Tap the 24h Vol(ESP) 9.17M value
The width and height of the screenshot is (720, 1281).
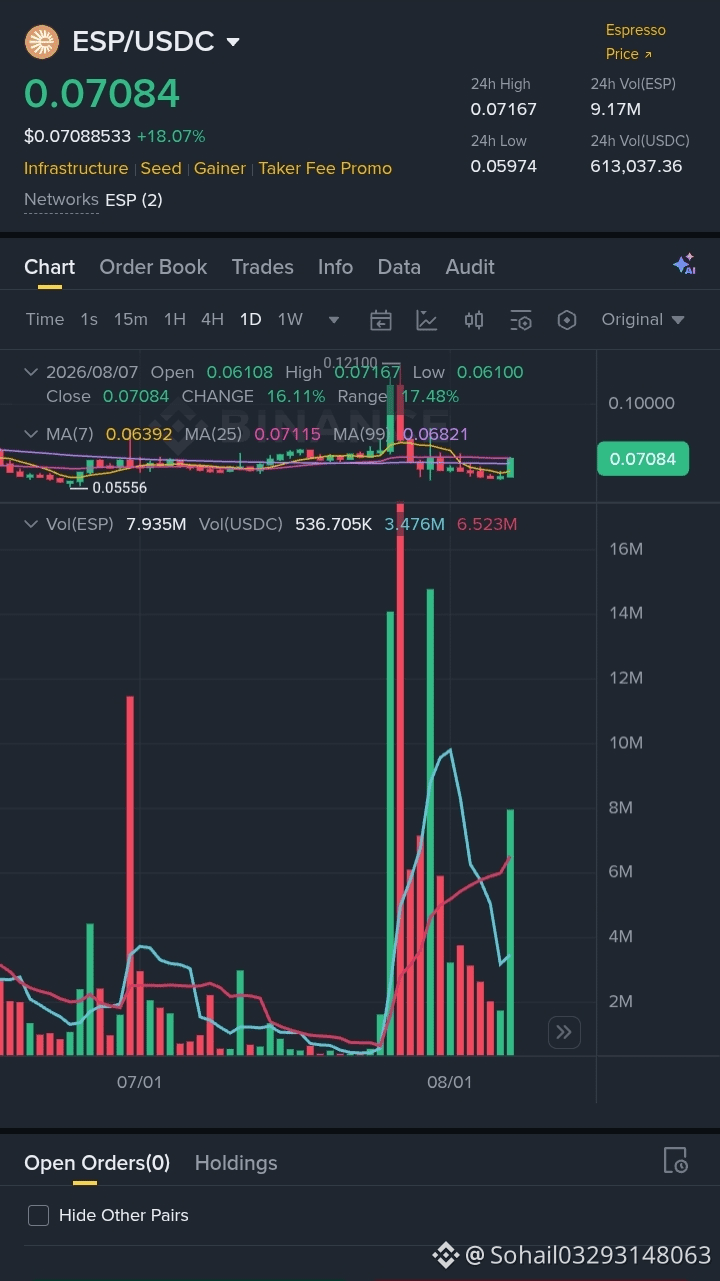(x=616, y=109)
